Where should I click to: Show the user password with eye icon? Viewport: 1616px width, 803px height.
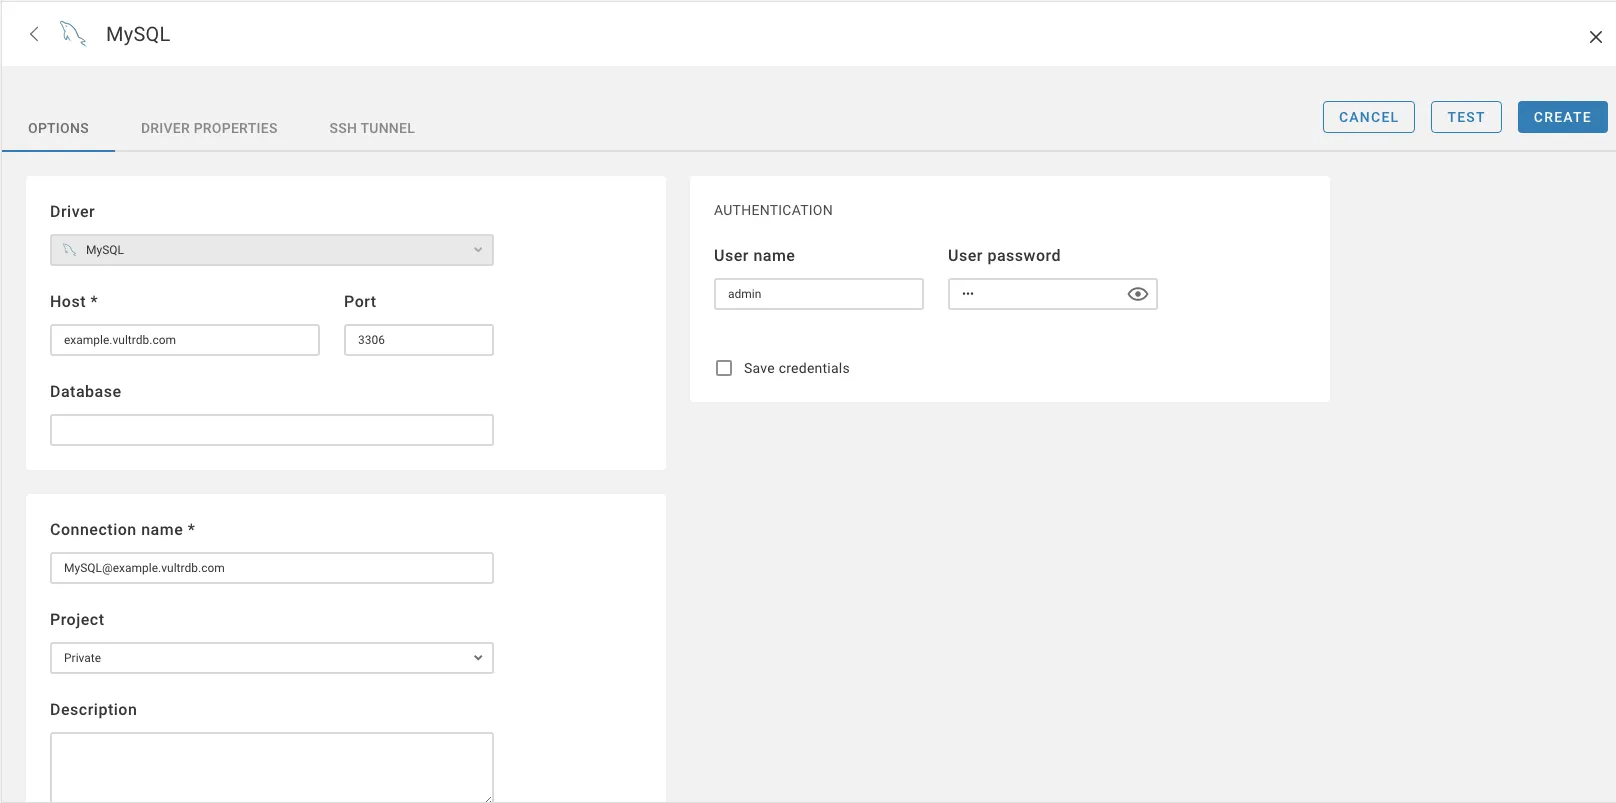tap(1137, 294)
